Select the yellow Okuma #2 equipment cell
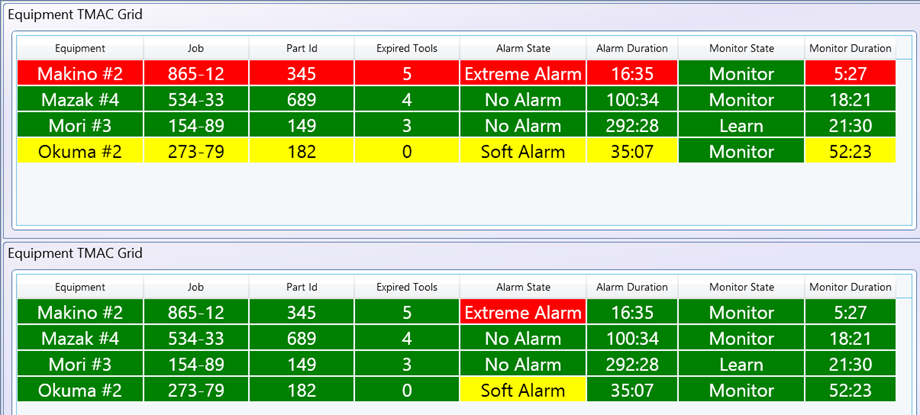This screenshot has width=920, height=415. pos(80,152)
